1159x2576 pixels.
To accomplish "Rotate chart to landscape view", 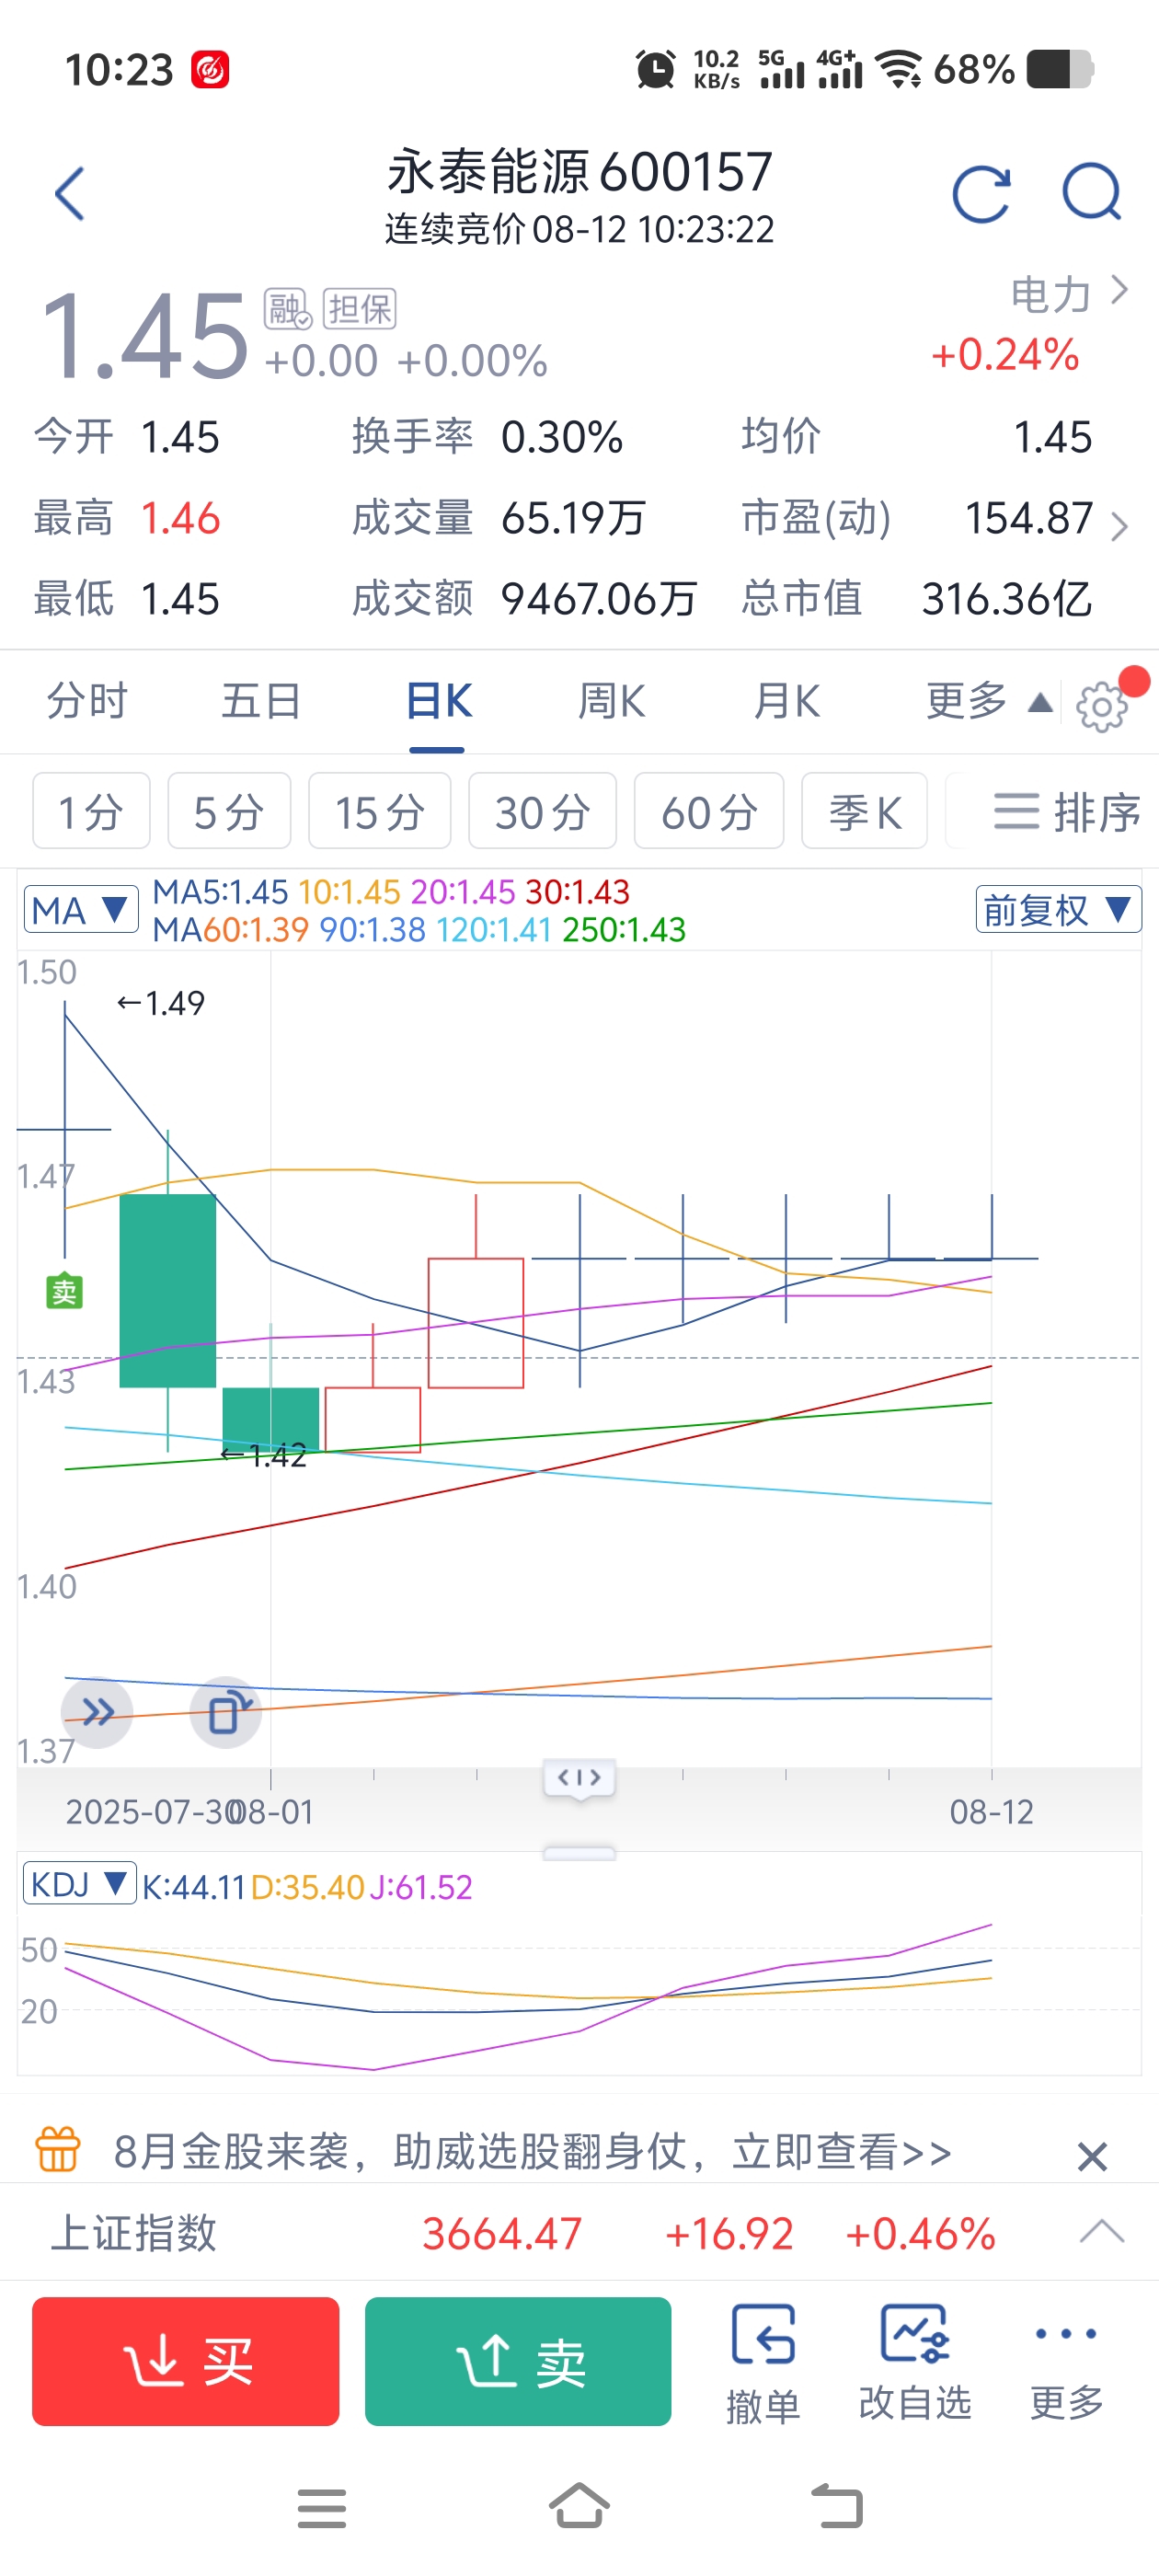I will [226, 1712].
